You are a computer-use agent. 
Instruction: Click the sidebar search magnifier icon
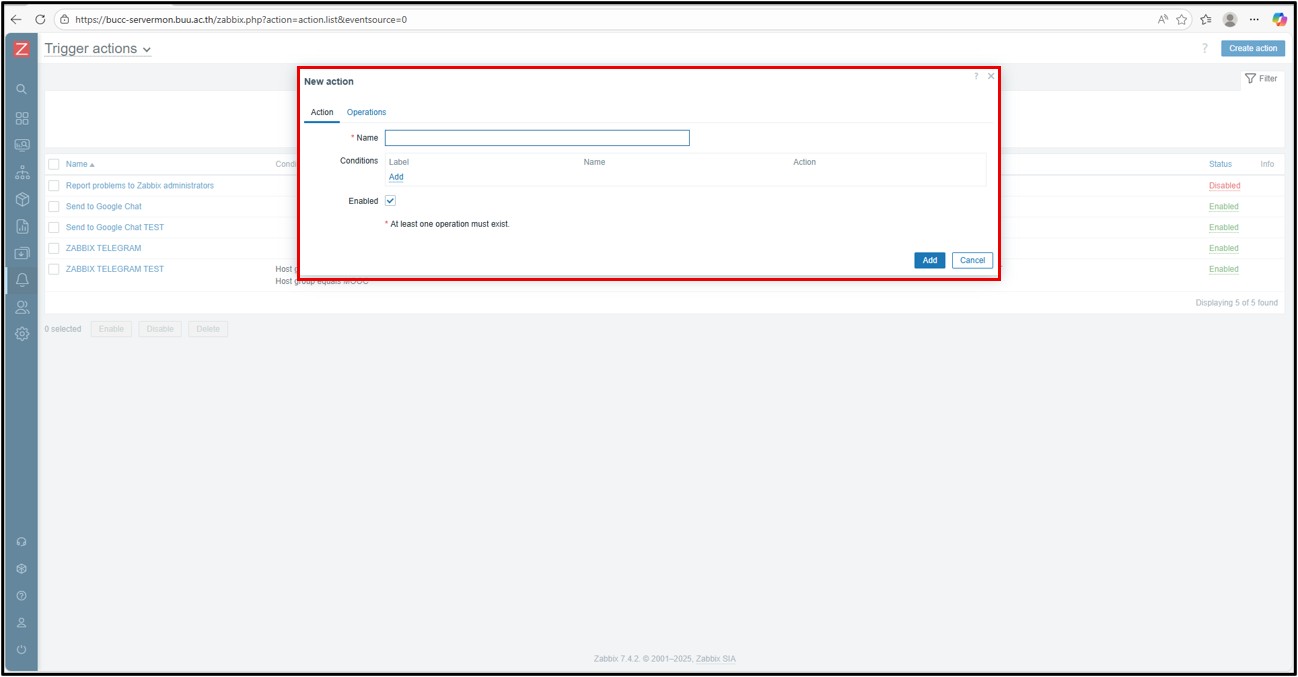tap(22, 89)
